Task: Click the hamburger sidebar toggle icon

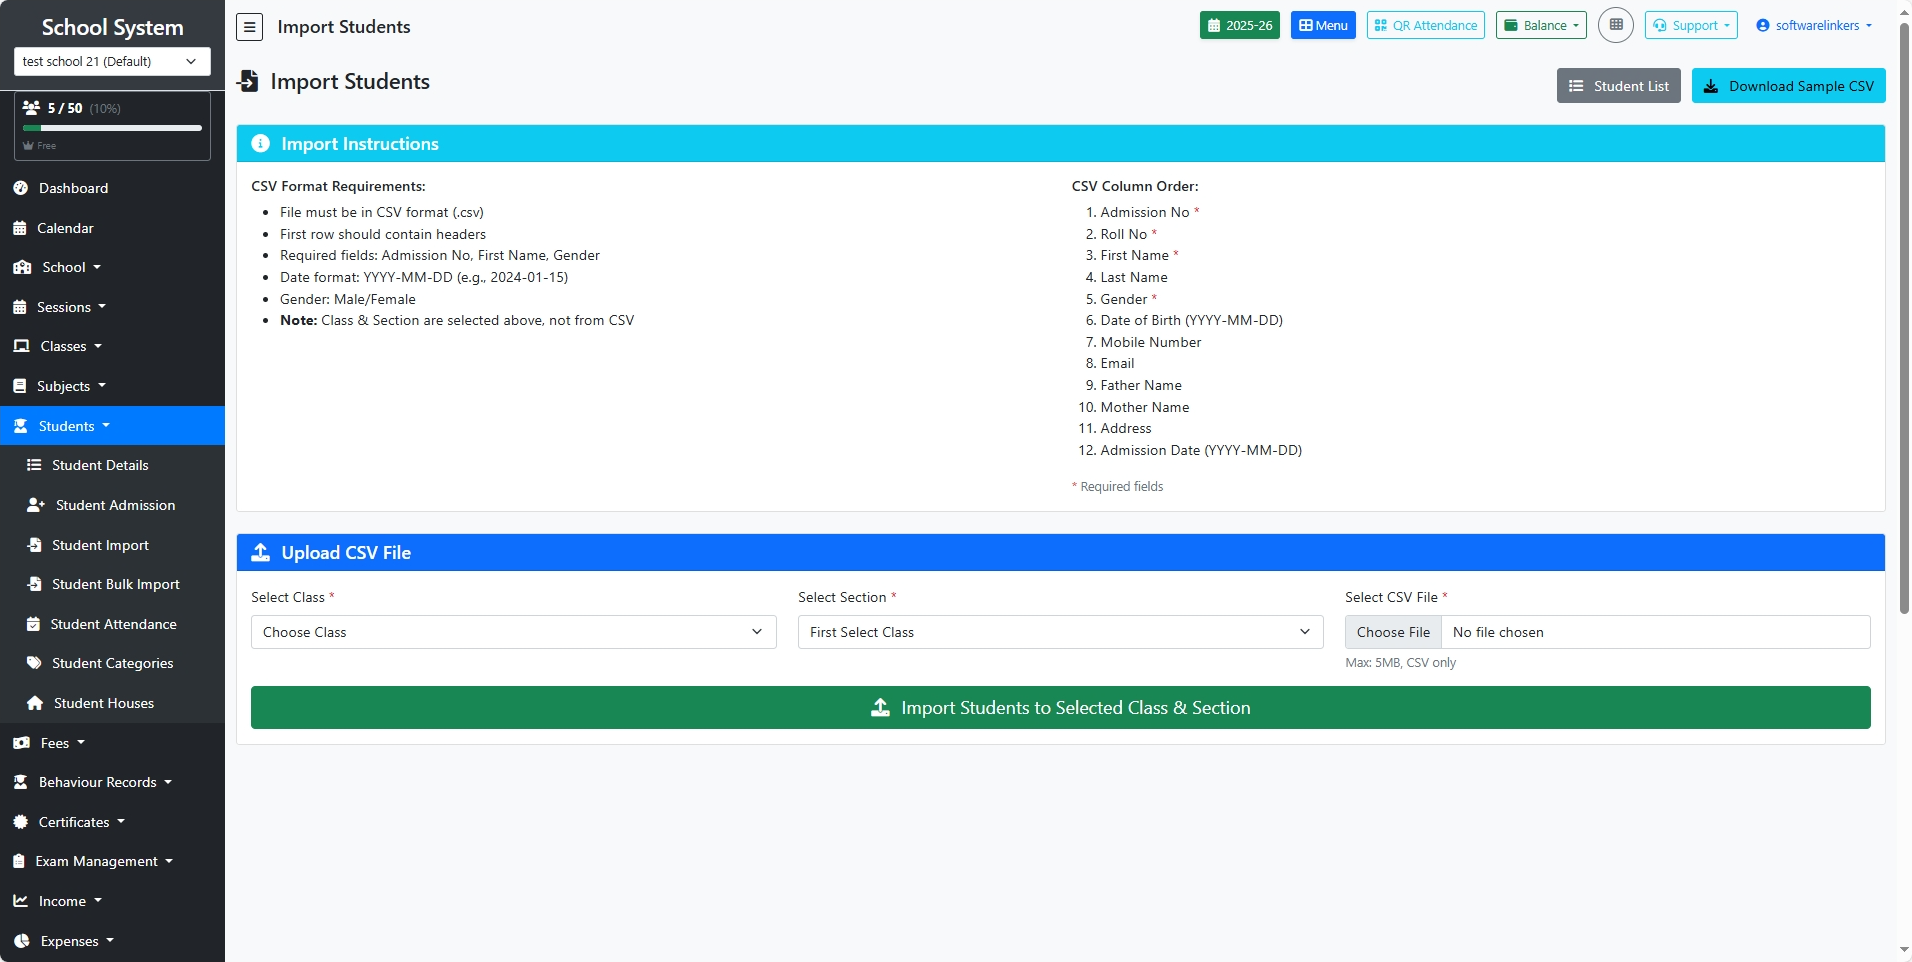Action: pos(249,27)
